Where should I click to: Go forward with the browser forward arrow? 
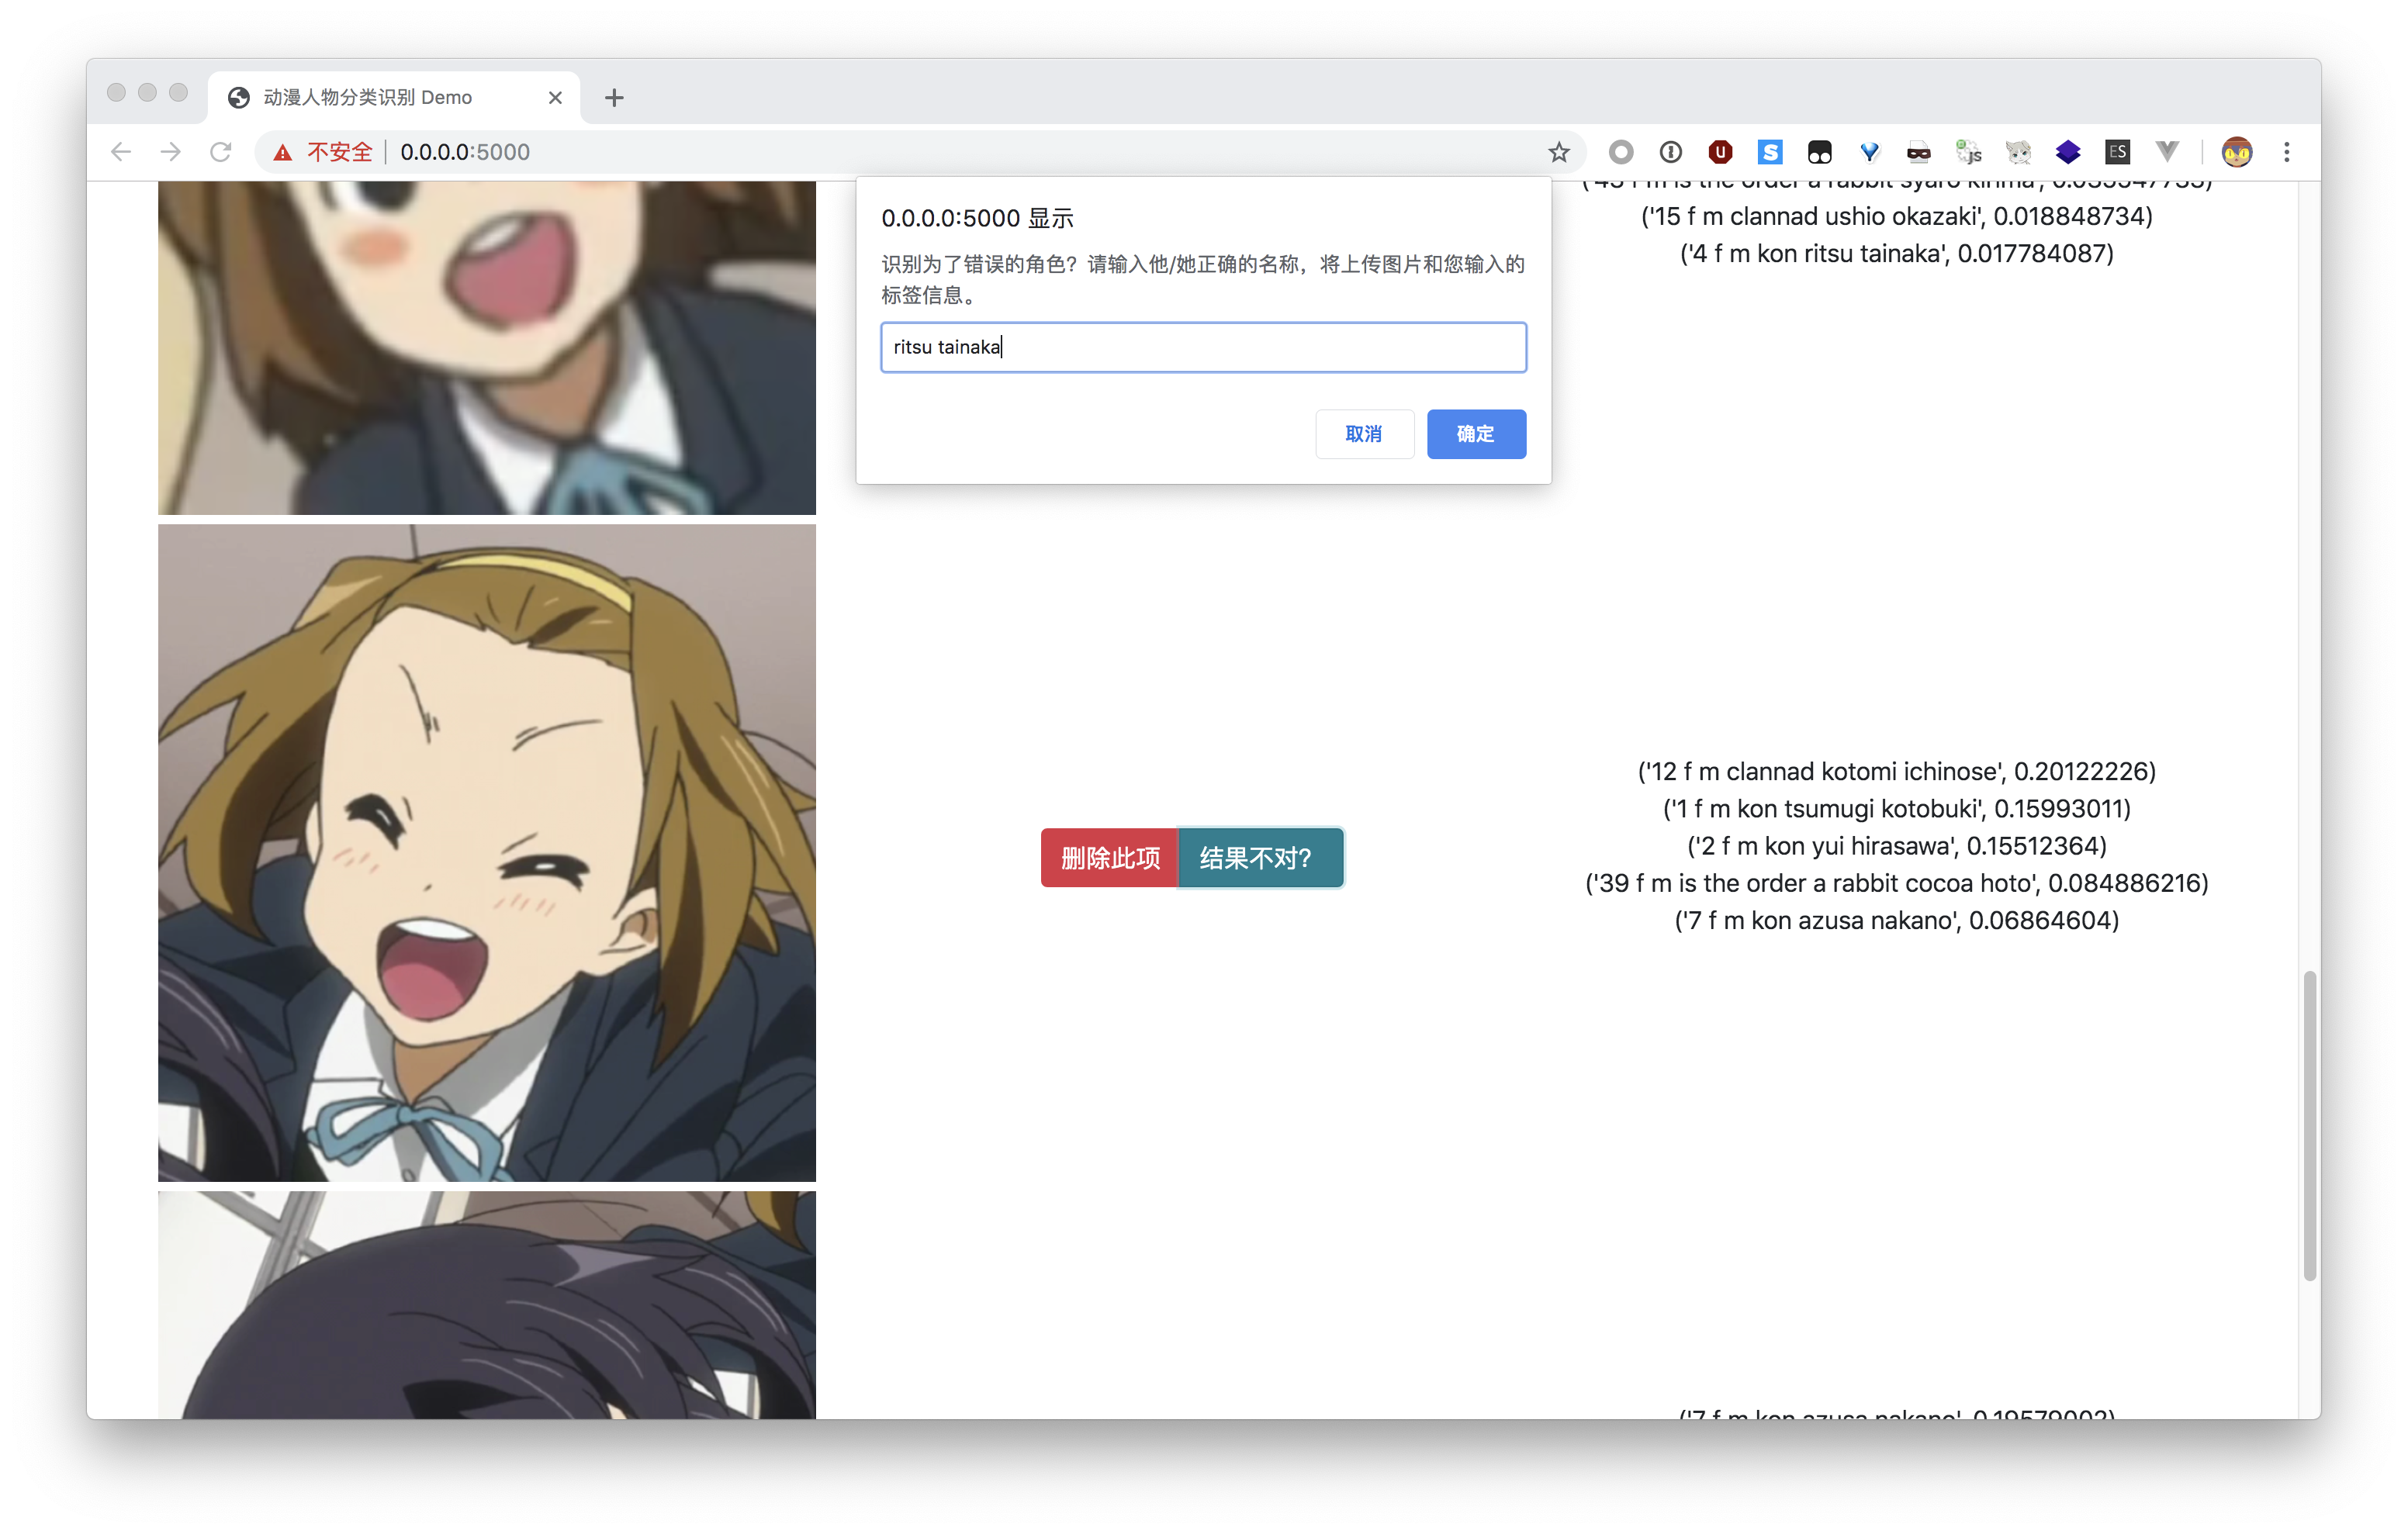tap(171, 152)
